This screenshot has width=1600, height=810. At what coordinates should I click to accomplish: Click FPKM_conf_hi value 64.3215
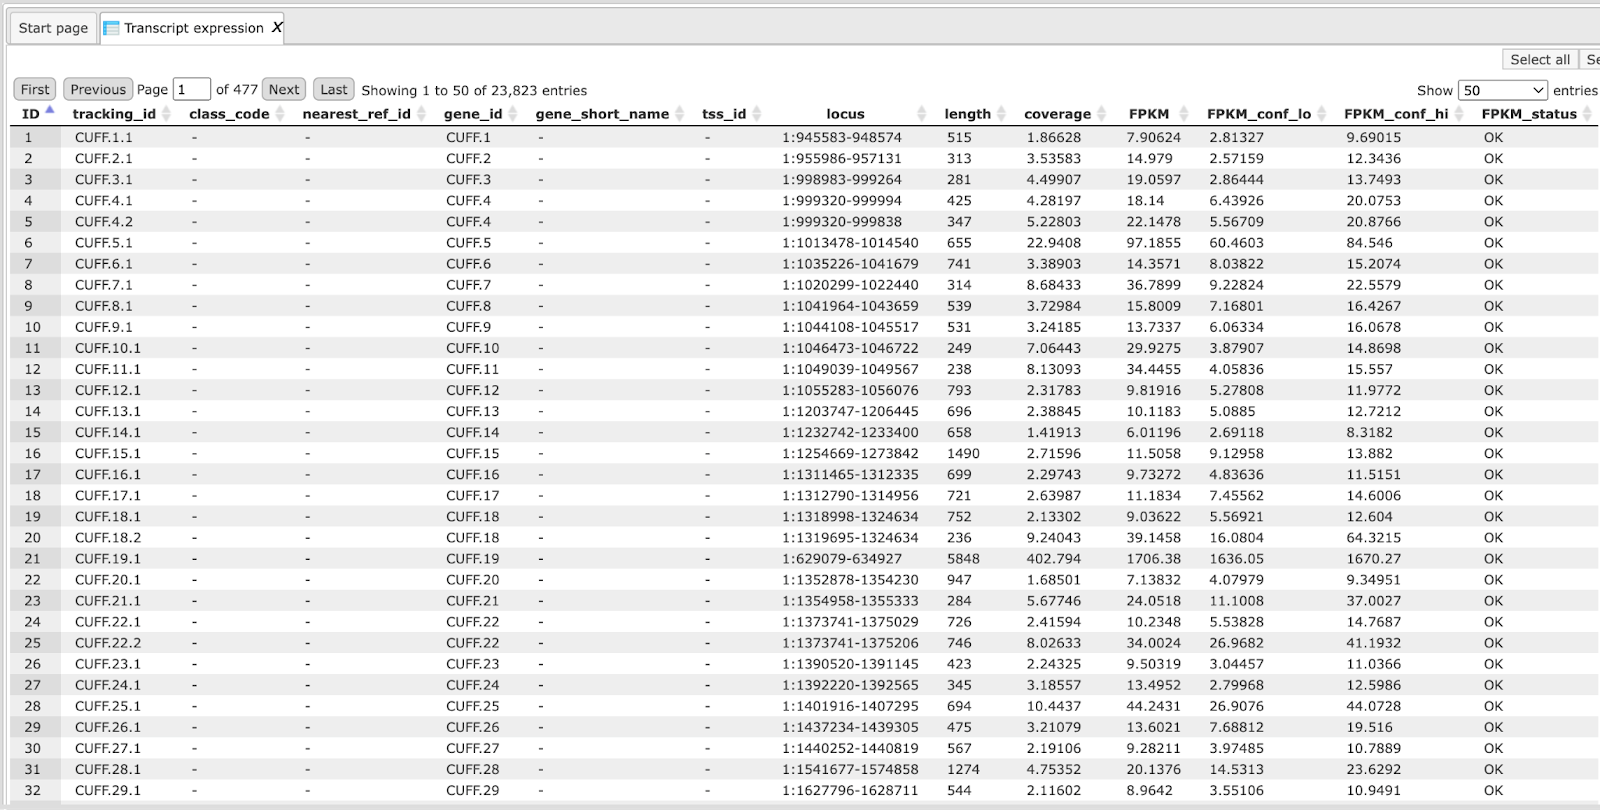(x=1373, y=538)
